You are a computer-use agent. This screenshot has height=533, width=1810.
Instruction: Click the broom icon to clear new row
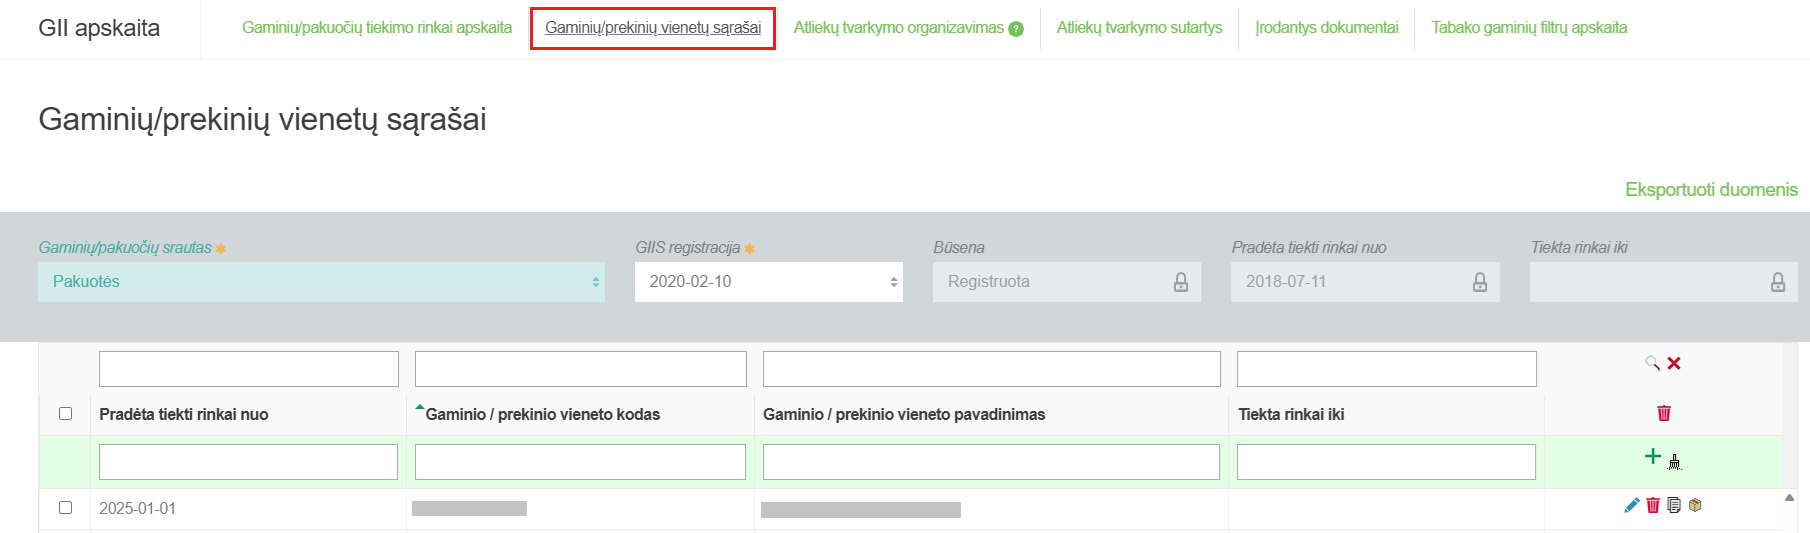click(x=1675, y=461)
